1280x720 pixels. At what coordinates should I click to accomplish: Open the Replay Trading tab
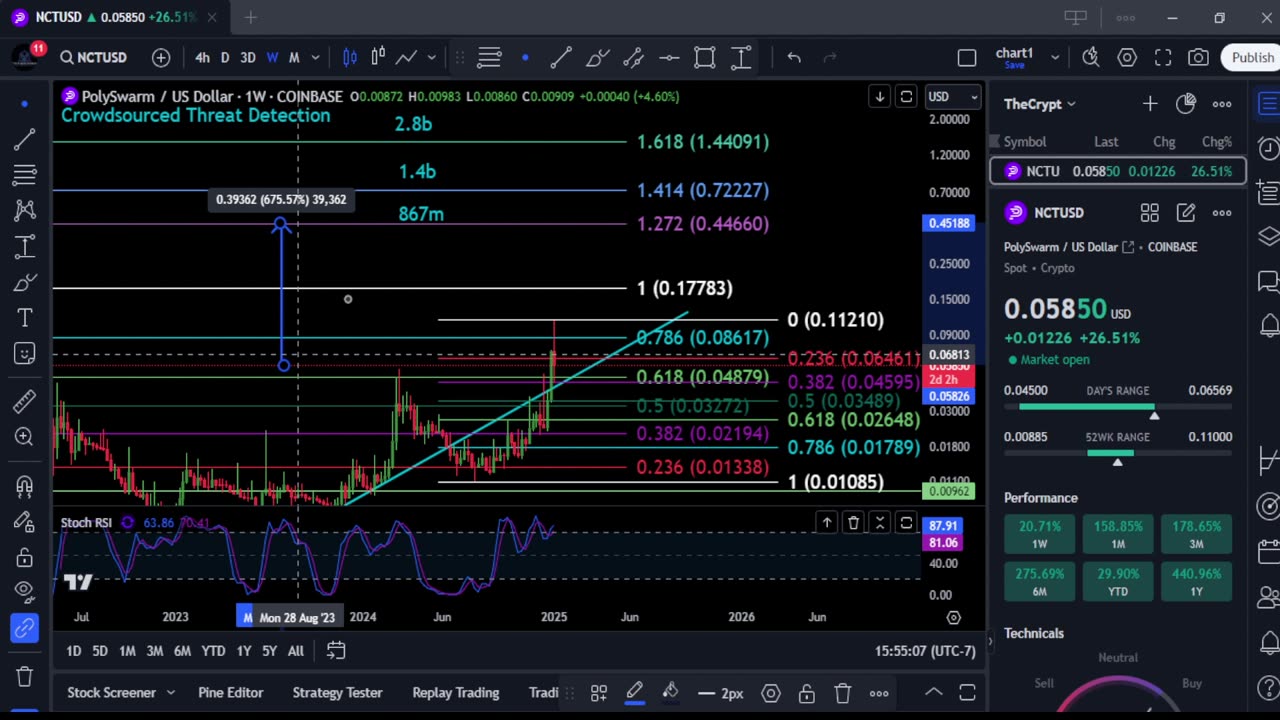456,692
